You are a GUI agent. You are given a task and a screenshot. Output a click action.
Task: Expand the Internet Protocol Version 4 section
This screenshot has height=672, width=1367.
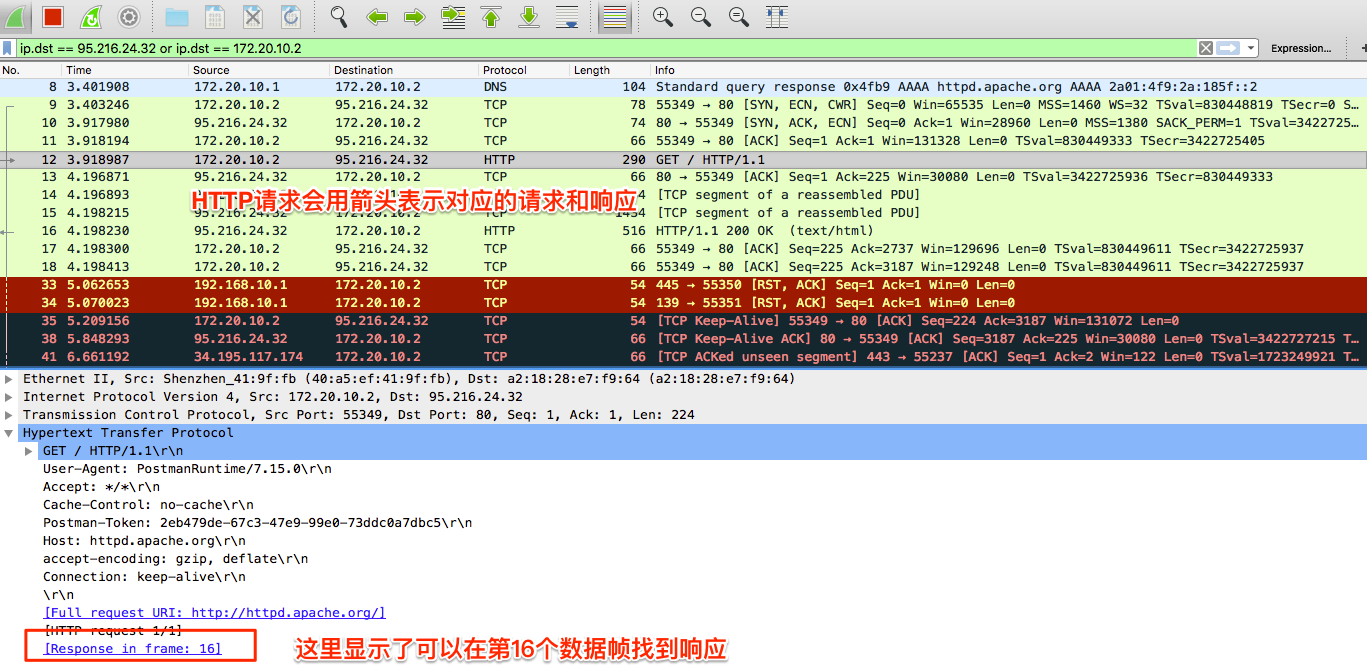8,396
